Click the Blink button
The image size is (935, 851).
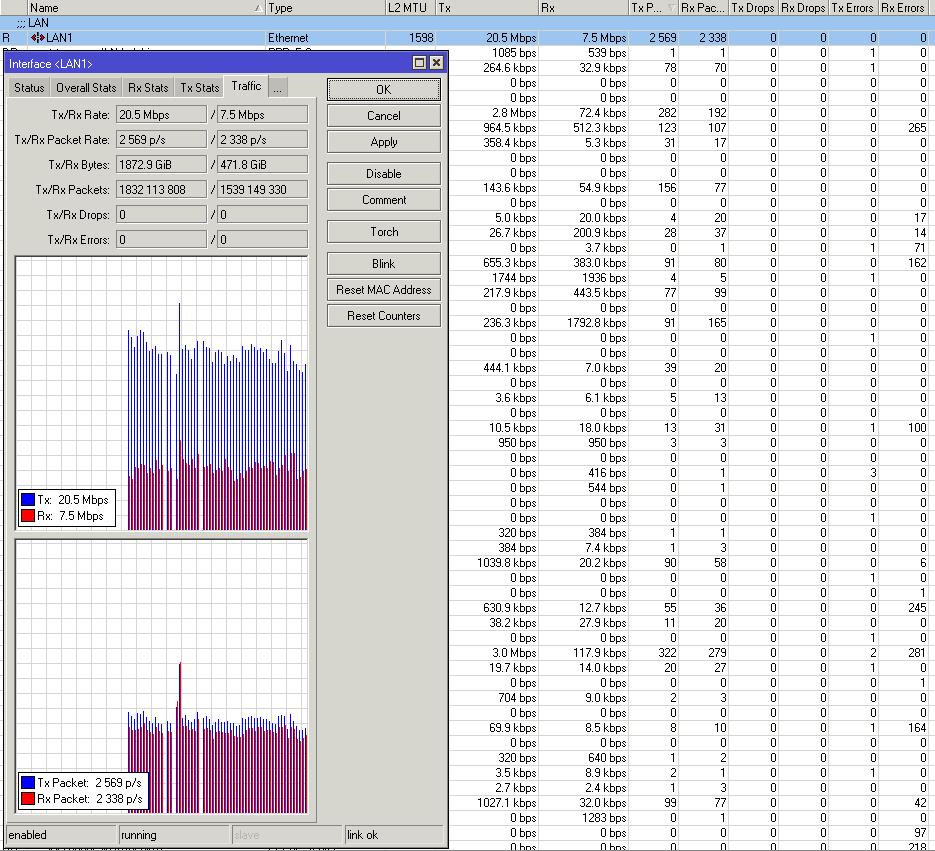click(384, 264)
